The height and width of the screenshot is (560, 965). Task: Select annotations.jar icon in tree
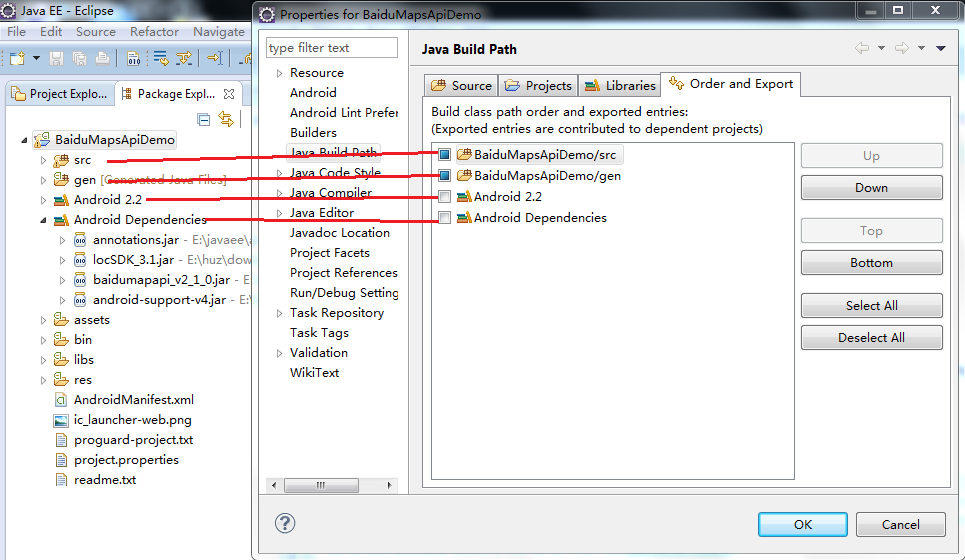click(x=80, y=240)
